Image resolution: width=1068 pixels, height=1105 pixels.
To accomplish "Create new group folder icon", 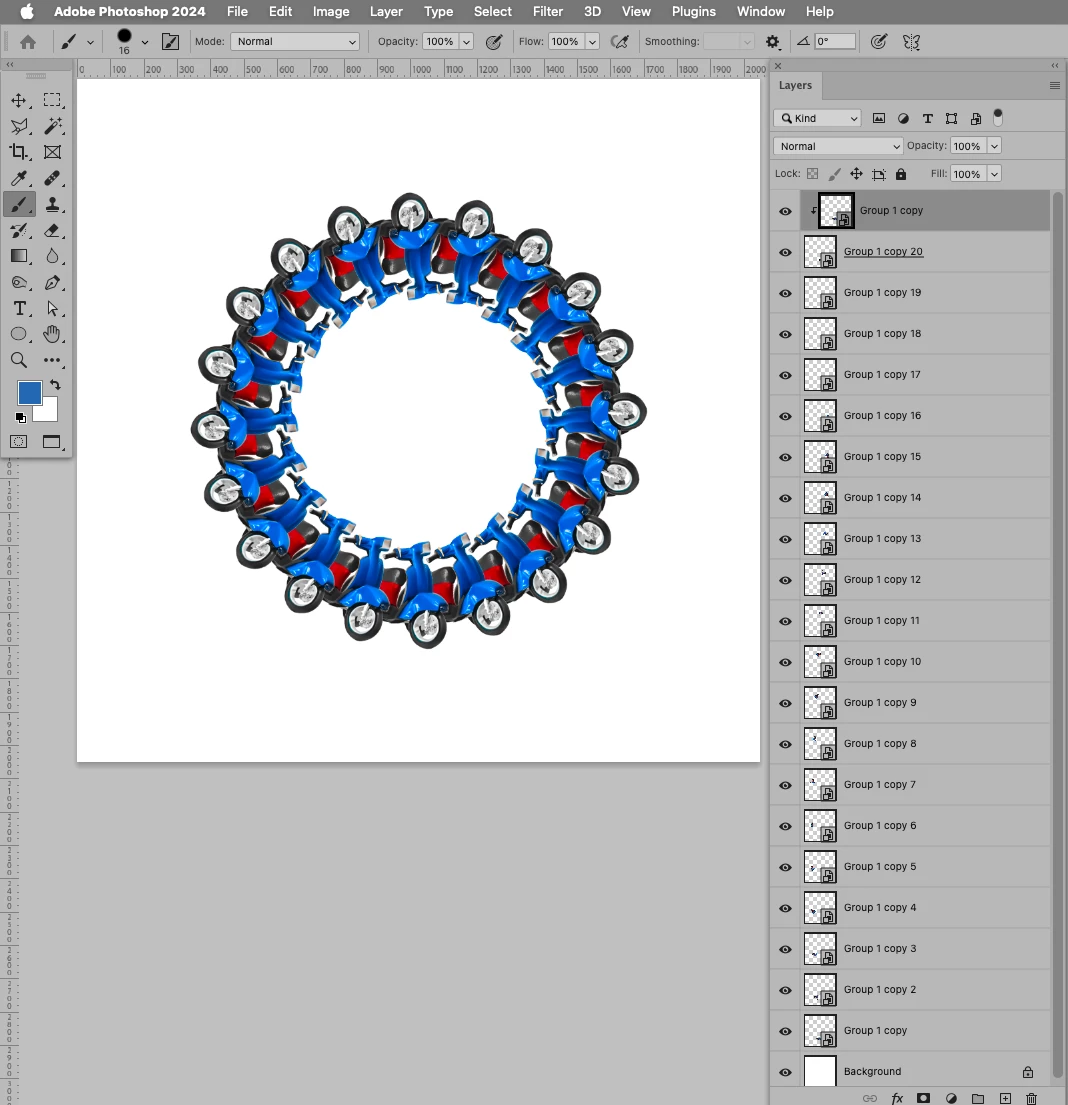I will [x=978, y=1098].
